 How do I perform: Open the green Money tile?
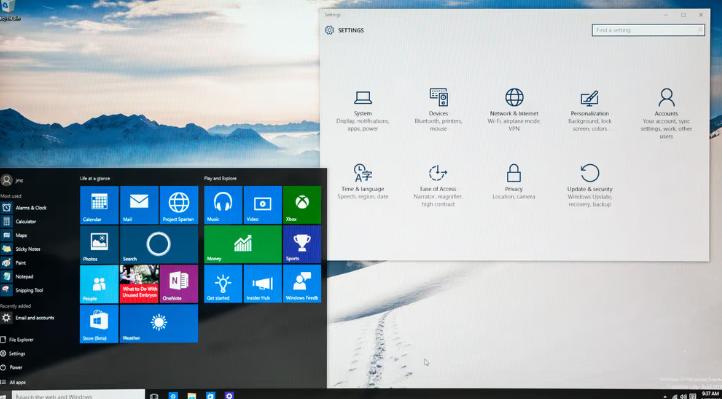pos(243,244)
